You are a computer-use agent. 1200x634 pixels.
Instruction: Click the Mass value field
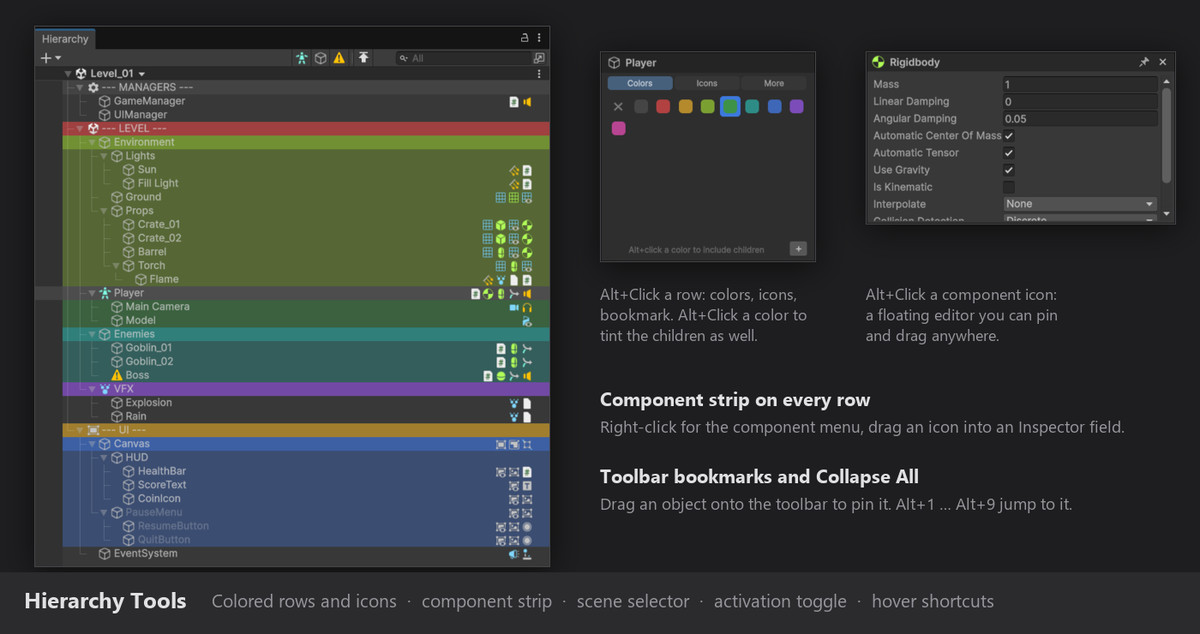click(x=1080, y=85)
